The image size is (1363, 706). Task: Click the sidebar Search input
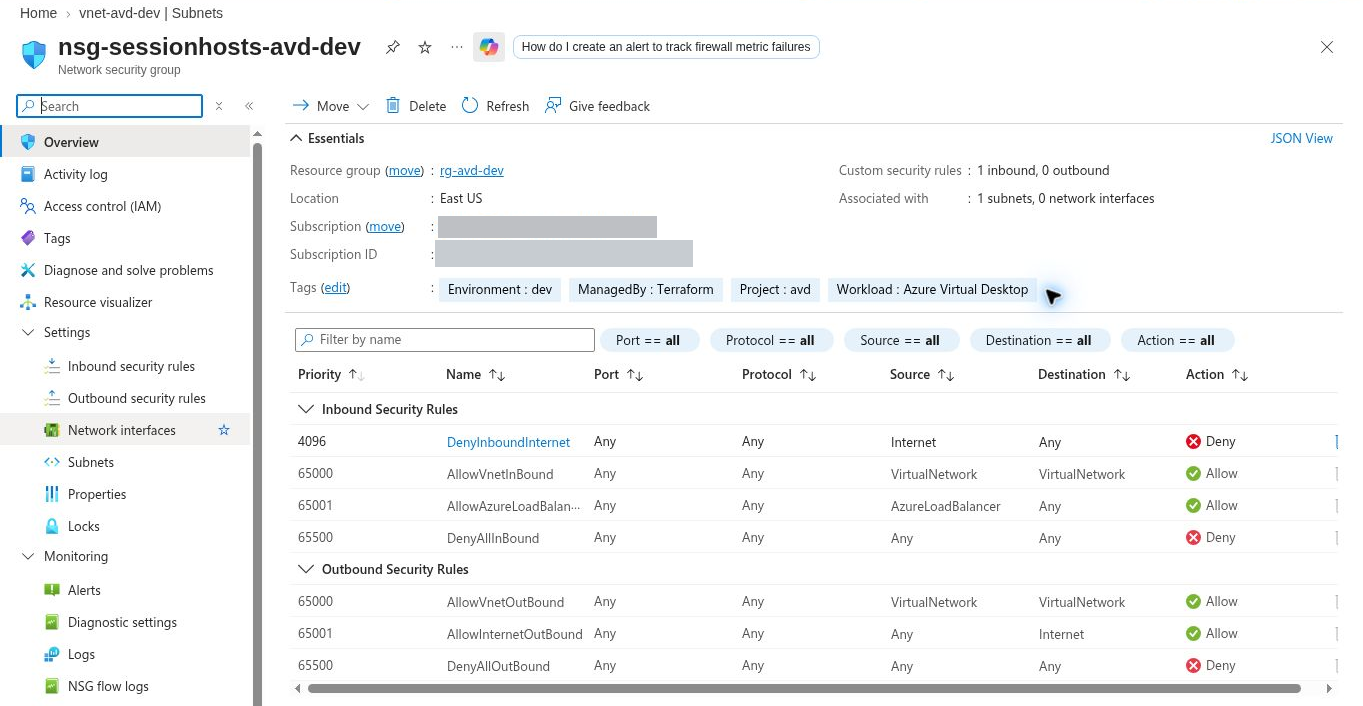point(110,106)
